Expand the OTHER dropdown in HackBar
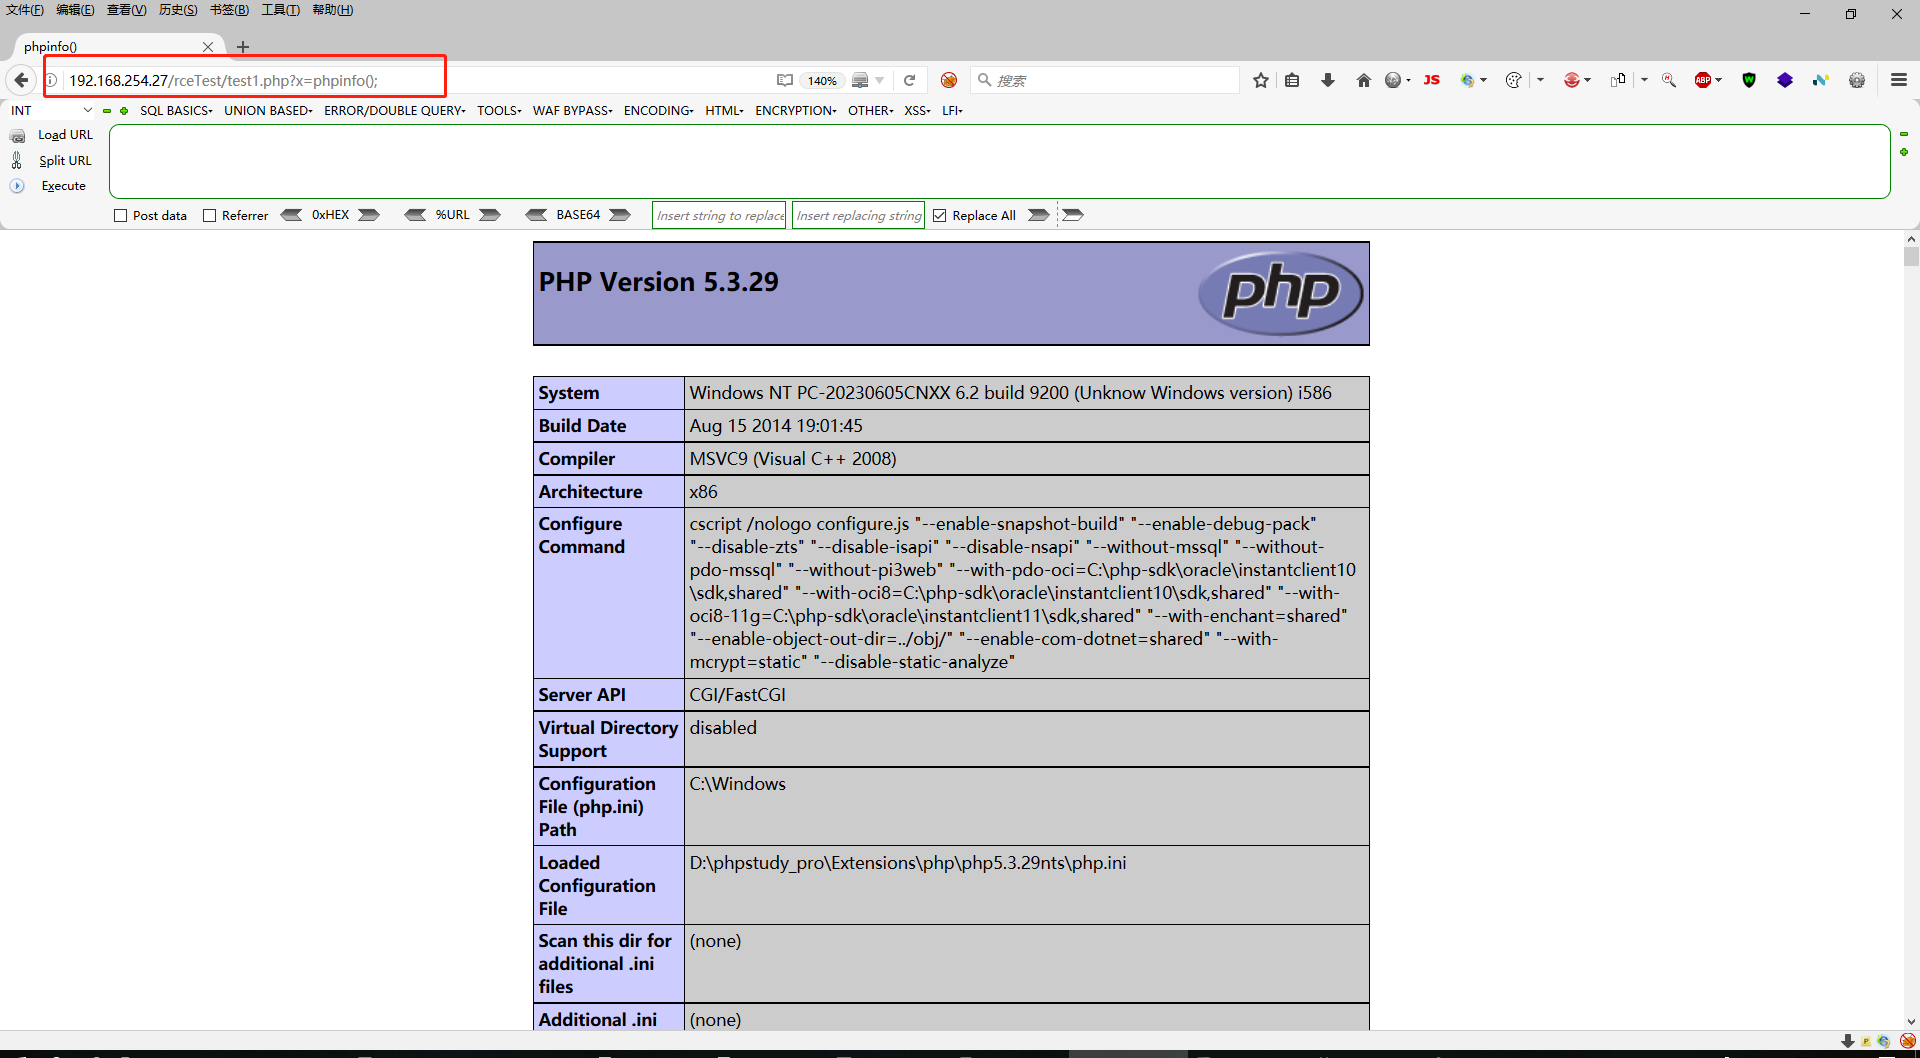 click(871, 110)
